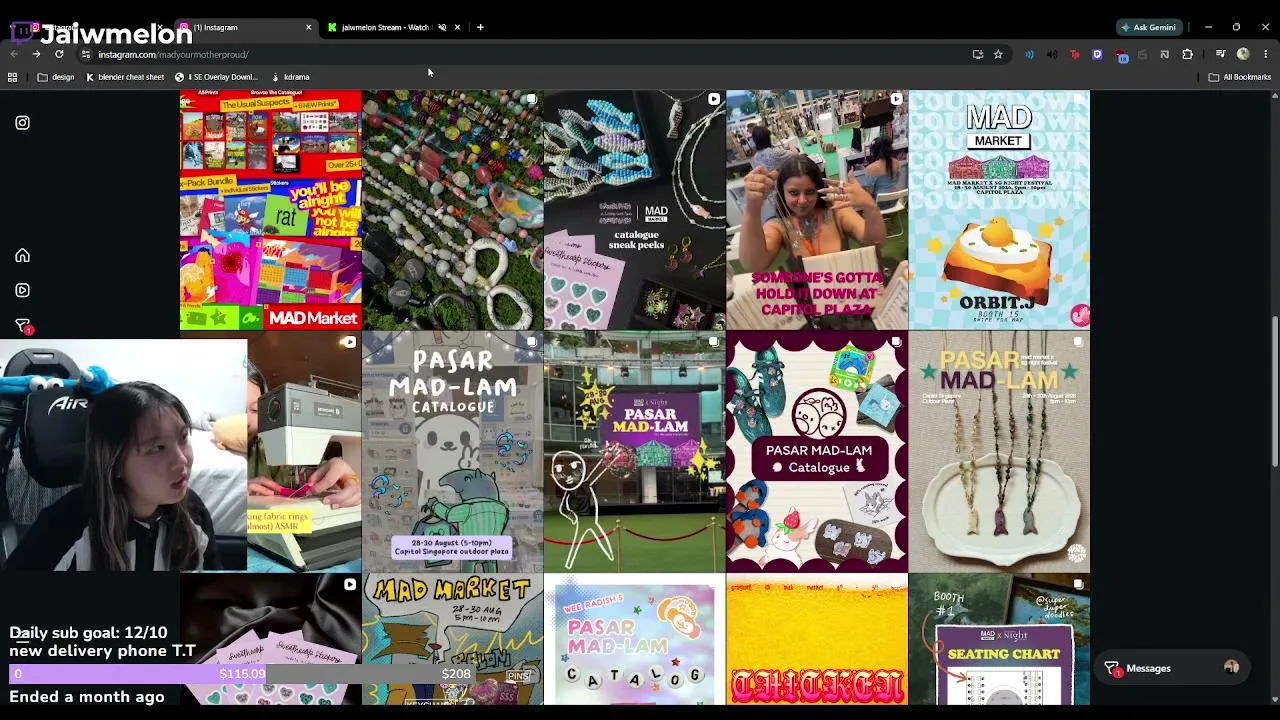Screen dimensions: 1280x720
Task: Open the Apps grid in bookmarks bar
Action: [12, 77]
